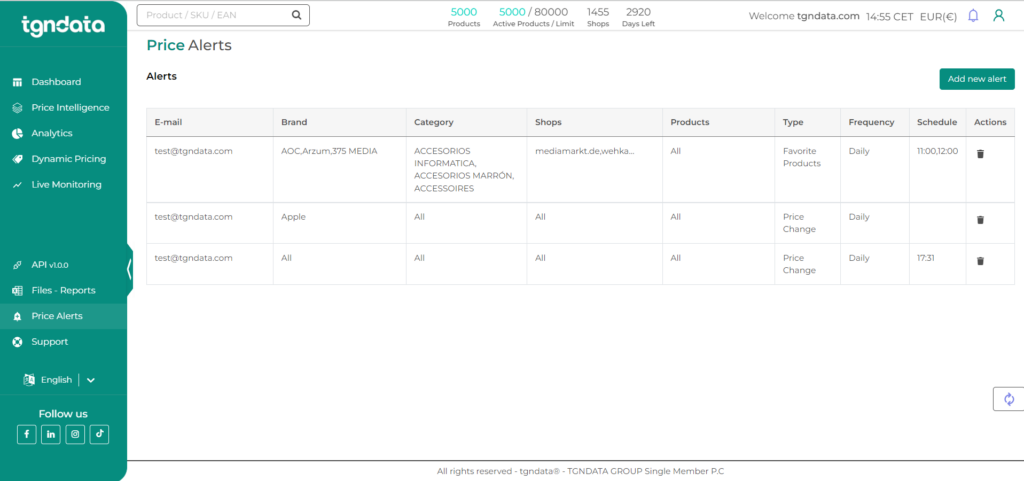Viewport: 1024px width, 481px height.
Task: Collapse the sidebar using arrow handle
Action: coord(129,269)
